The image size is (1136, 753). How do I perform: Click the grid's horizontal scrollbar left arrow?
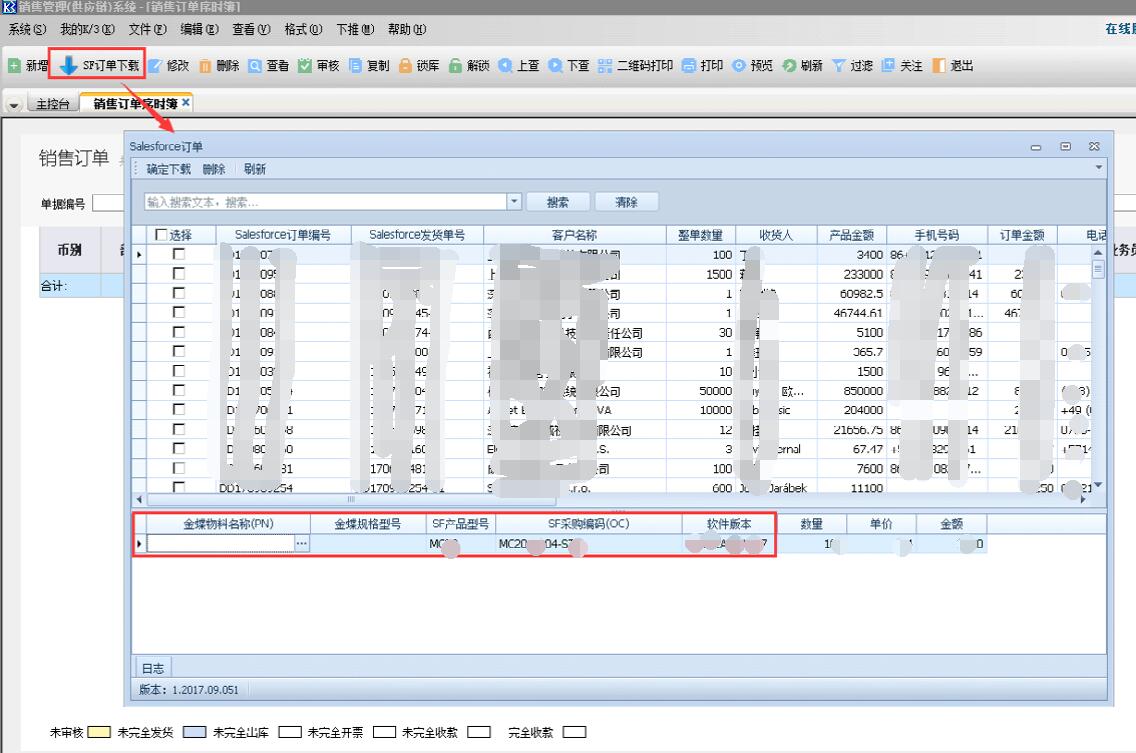(139, 499)
